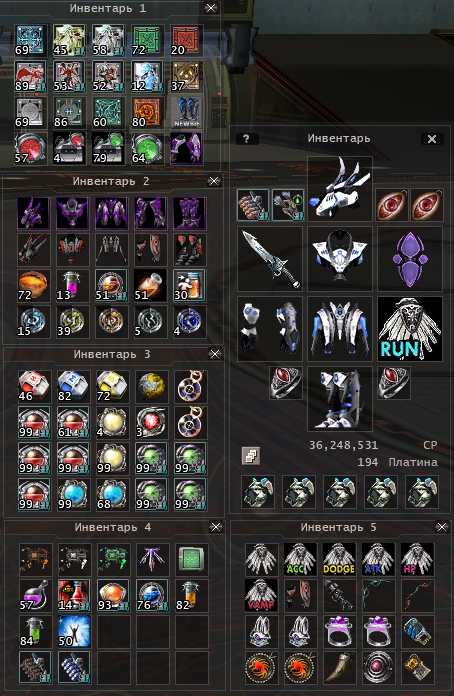The height and width of the screenshot is (696, 454).
Task: Open the question mark help button
Action: 246,139
